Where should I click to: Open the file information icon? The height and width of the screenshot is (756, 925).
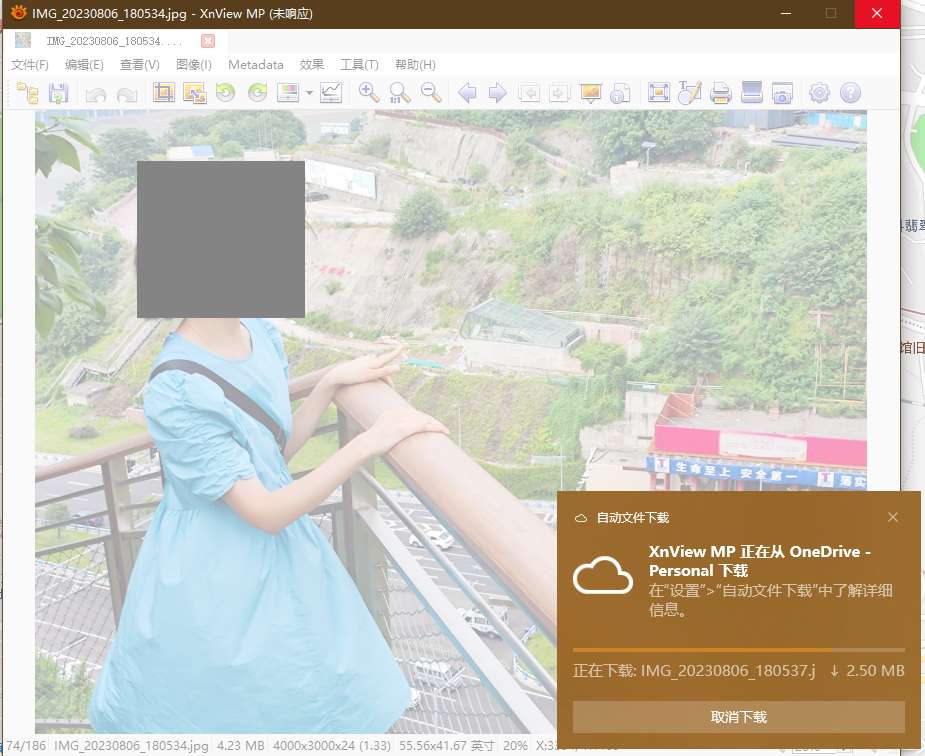(x=620, y=93)
